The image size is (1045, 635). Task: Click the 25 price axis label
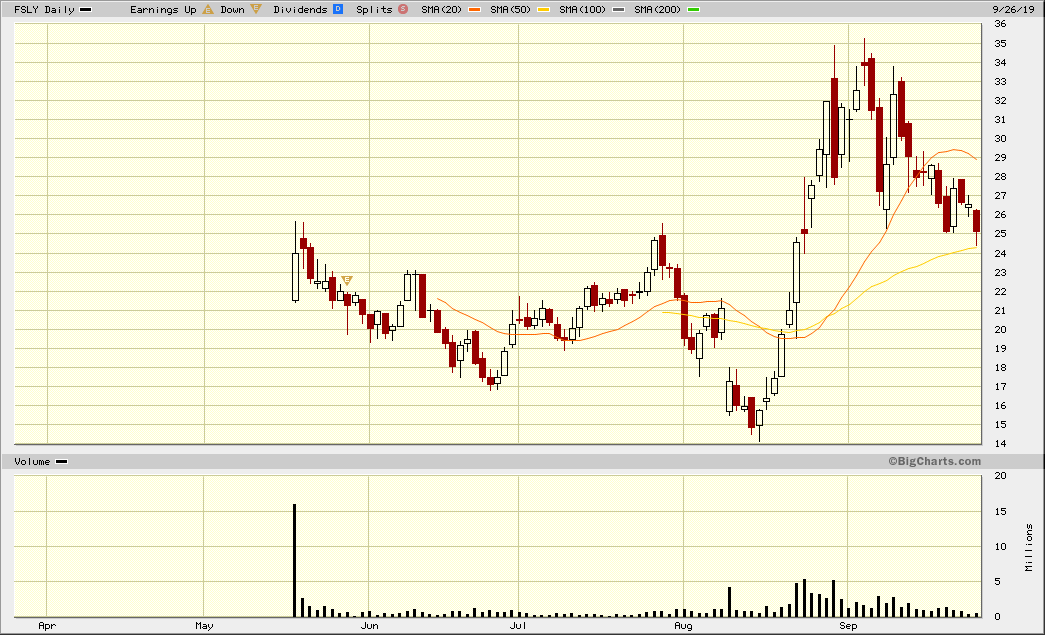[x=1000, y=234]
